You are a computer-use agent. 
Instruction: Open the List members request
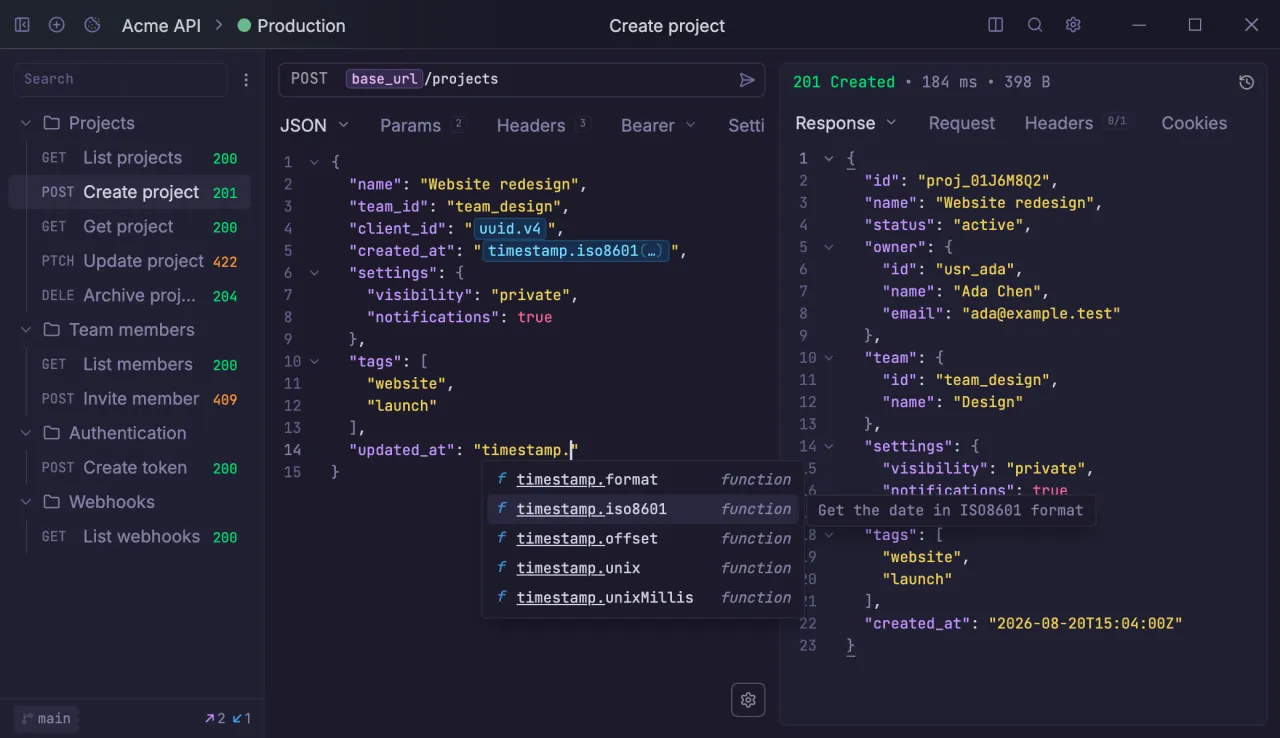[x=130, y=365]
